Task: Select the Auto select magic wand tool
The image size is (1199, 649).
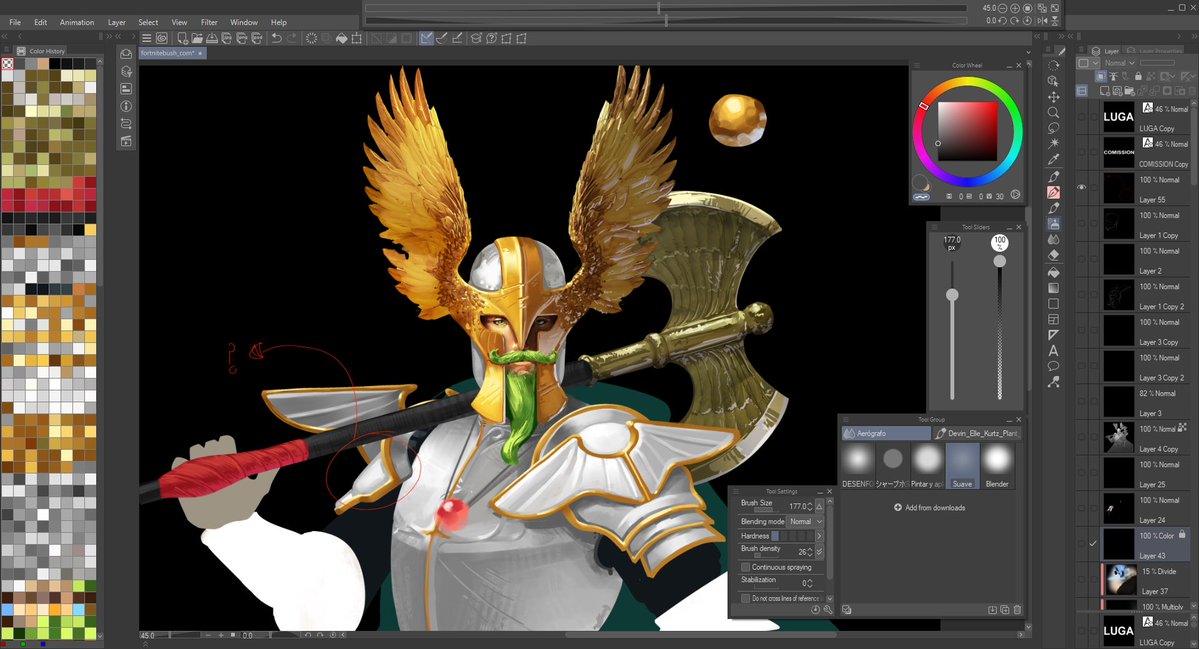Action: pyautogui.click(x=1053, y=144)
